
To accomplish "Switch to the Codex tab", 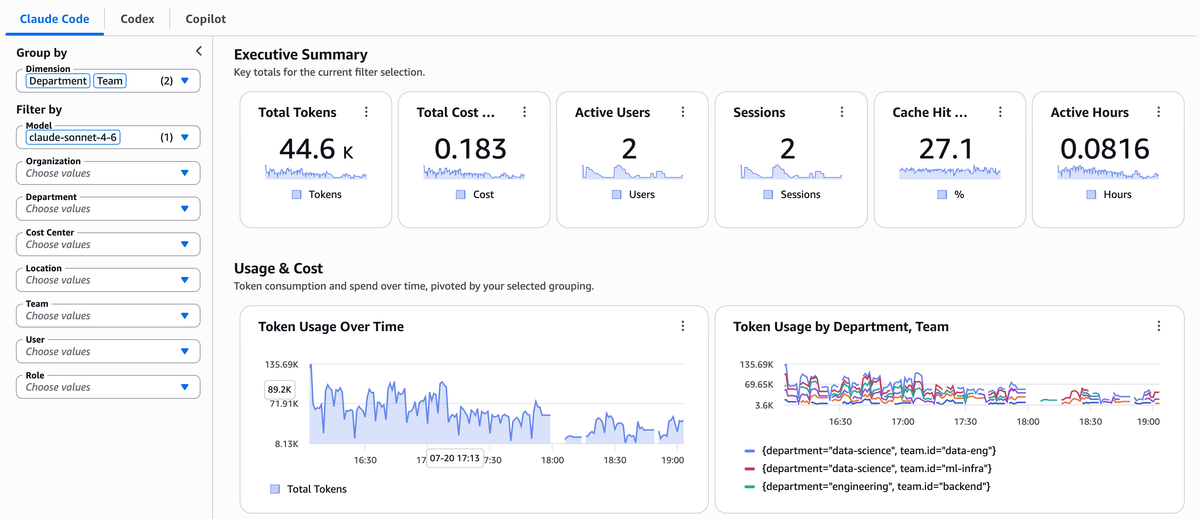I will [x=137, y=19].
